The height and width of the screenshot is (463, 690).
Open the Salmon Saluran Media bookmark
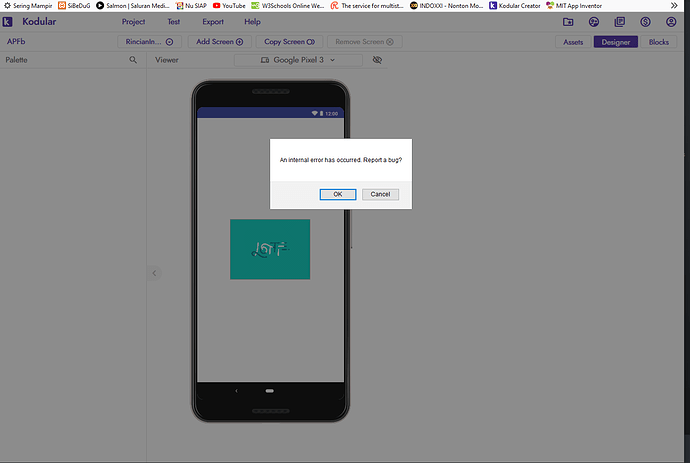click(x=132, y=6)
